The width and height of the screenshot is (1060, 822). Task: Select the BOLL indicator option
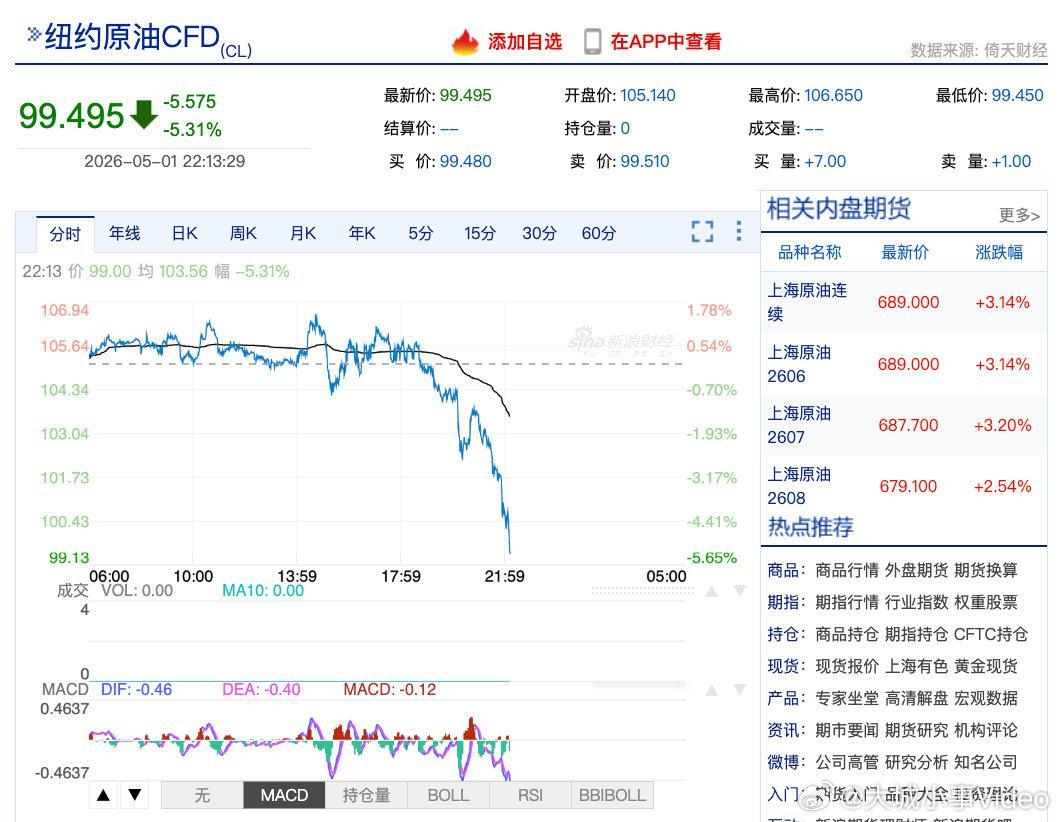click(x=448, y=795)
